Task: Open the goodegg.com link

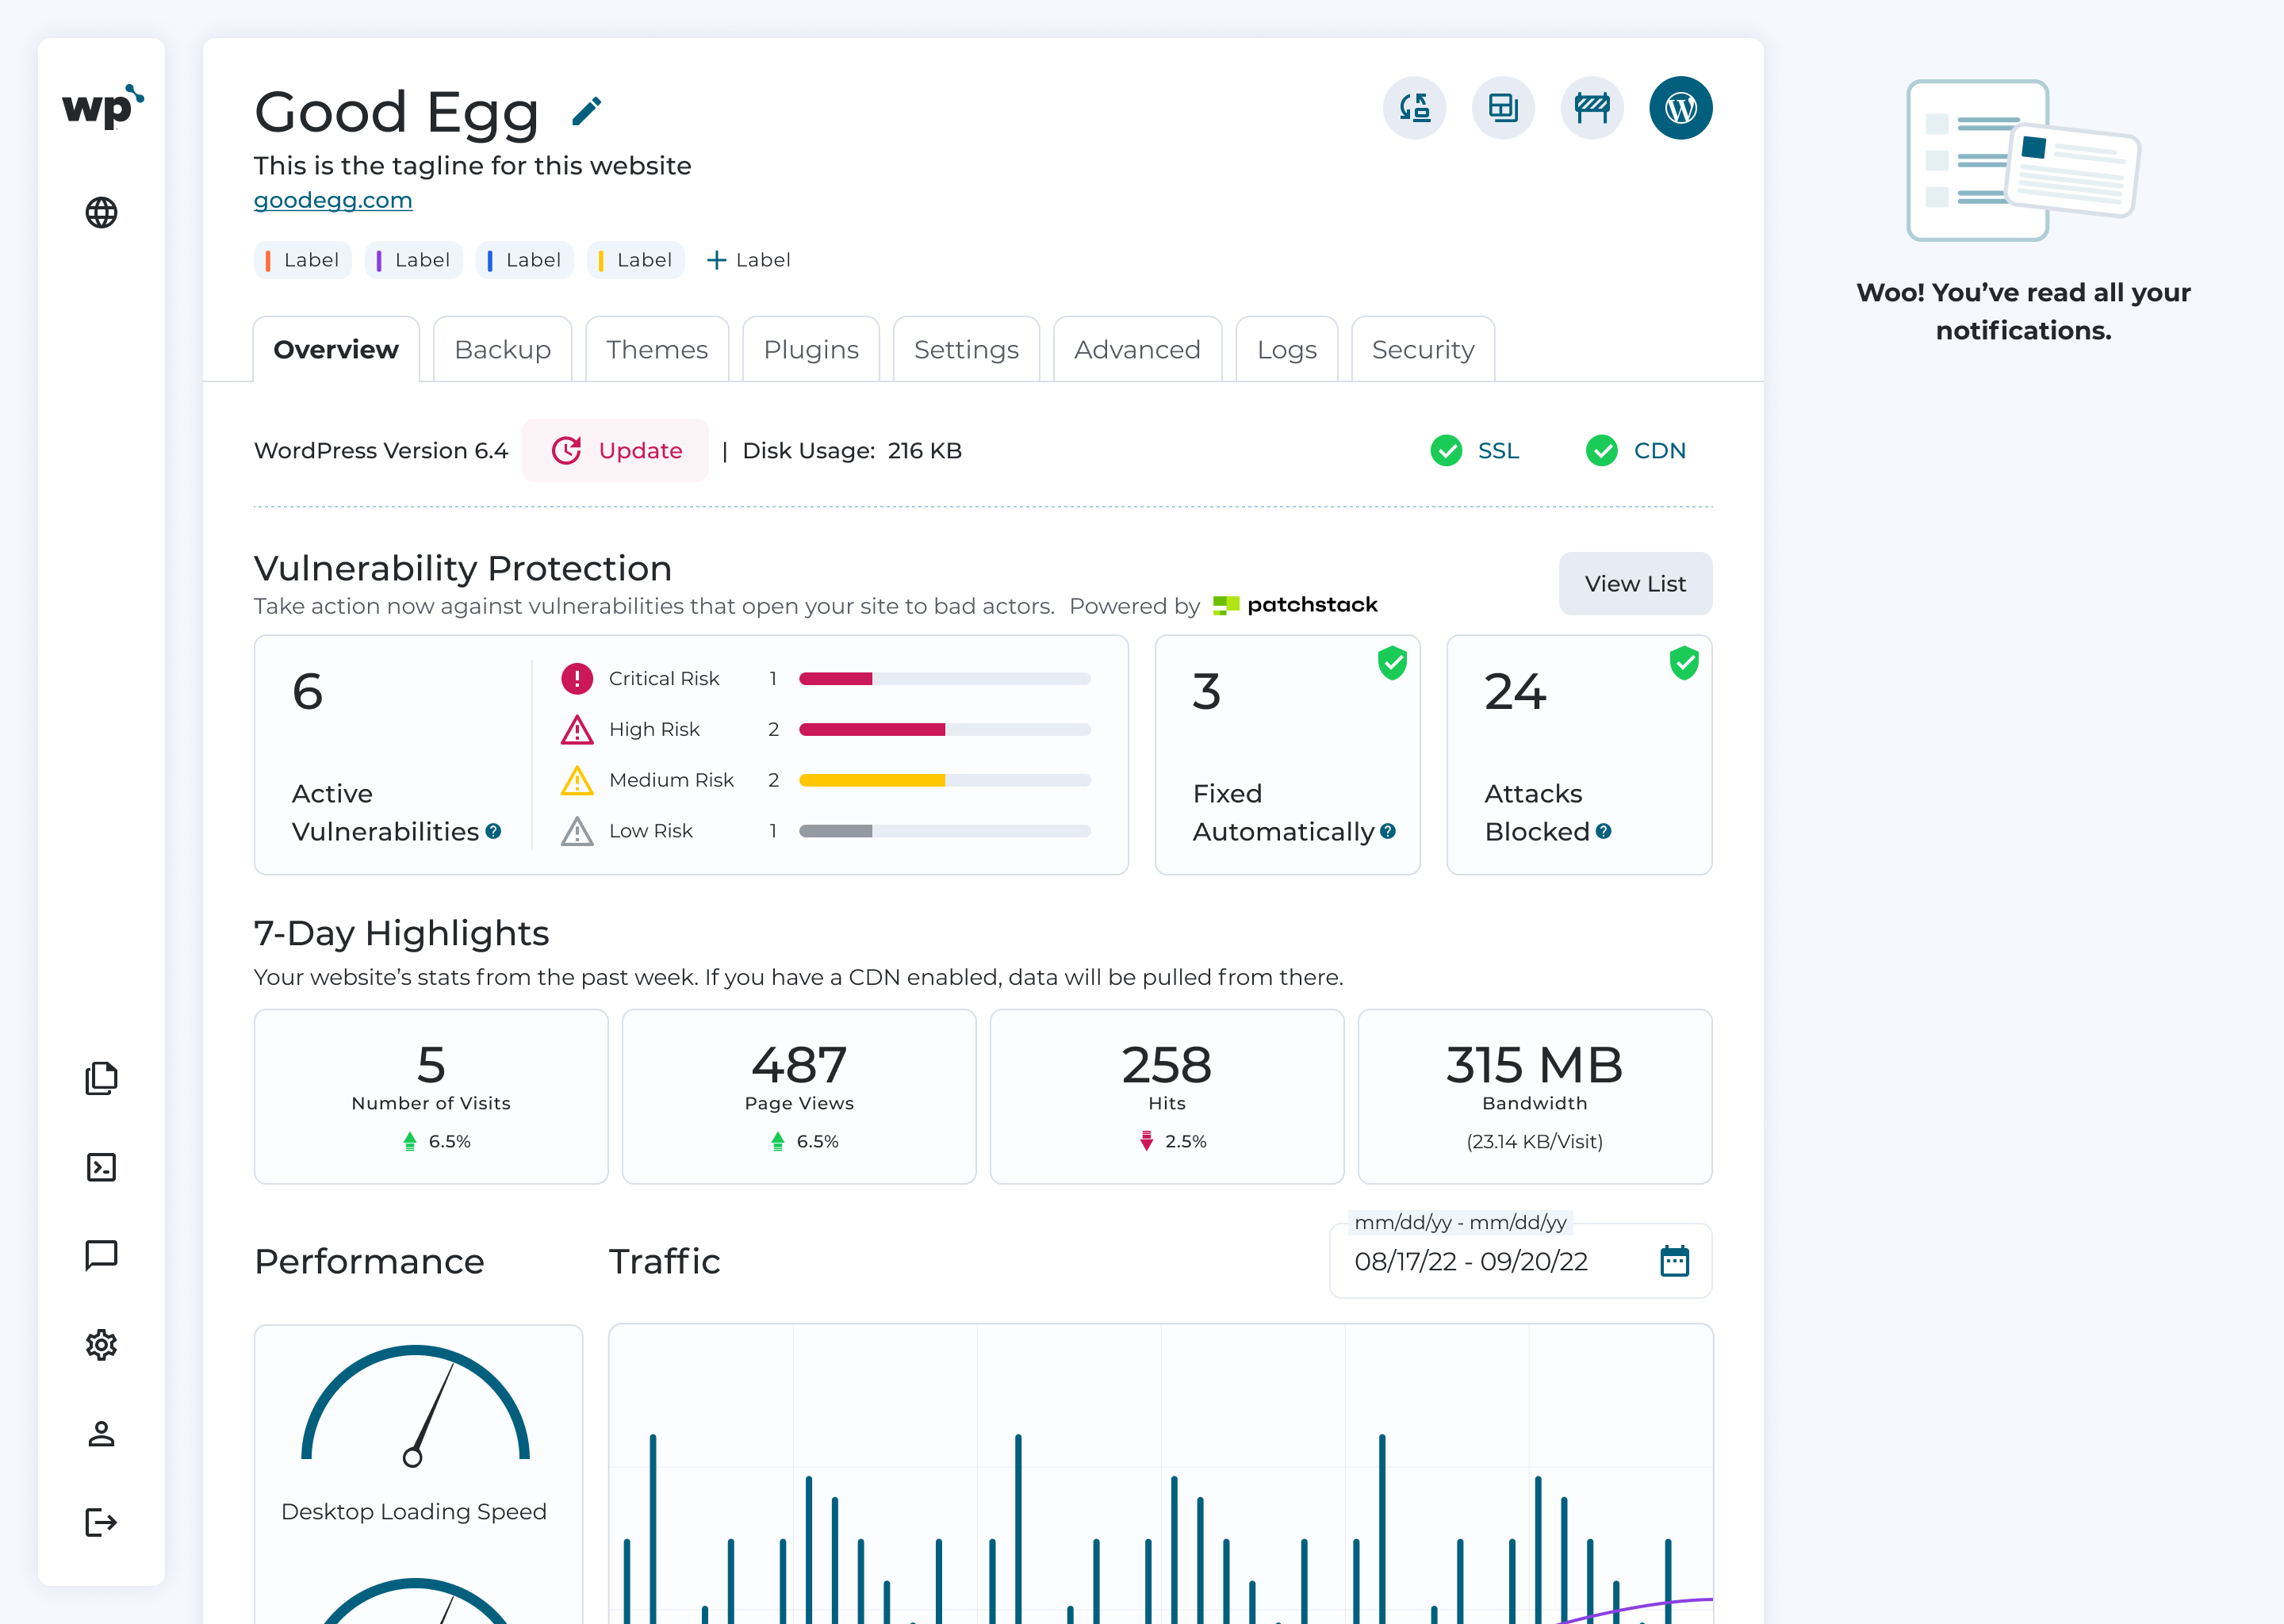Action: click(333, 200)
